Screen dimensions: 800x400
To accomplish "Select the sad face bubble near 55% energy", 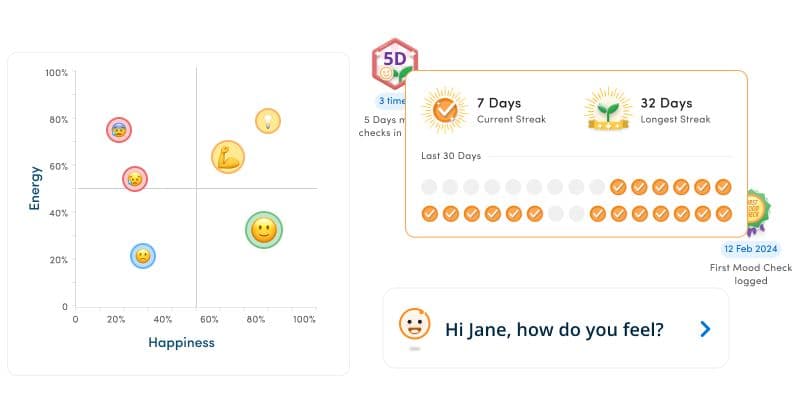I will click(x=135, y=179).
